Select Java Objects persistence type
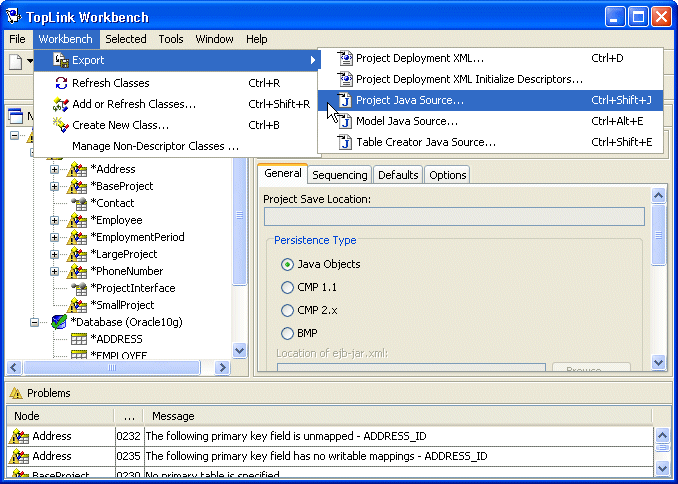This screenshot has height=484, width=678. pos(287,264)
